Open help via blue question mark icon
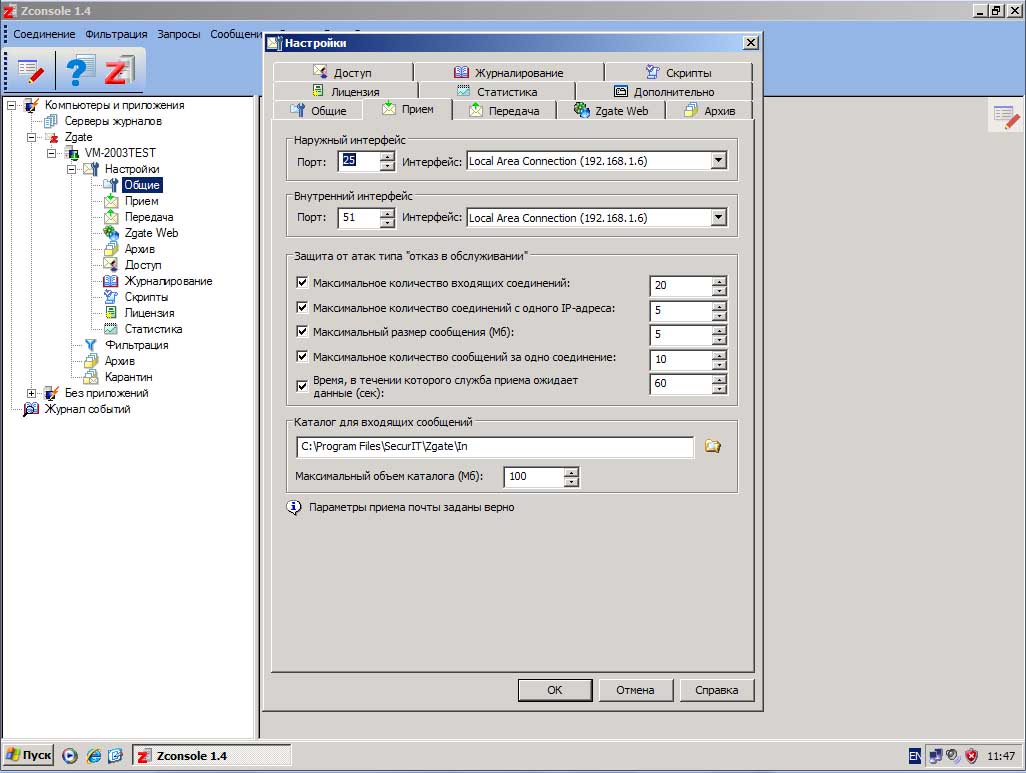Viewport: 1026px width, 773px height. 79,71
